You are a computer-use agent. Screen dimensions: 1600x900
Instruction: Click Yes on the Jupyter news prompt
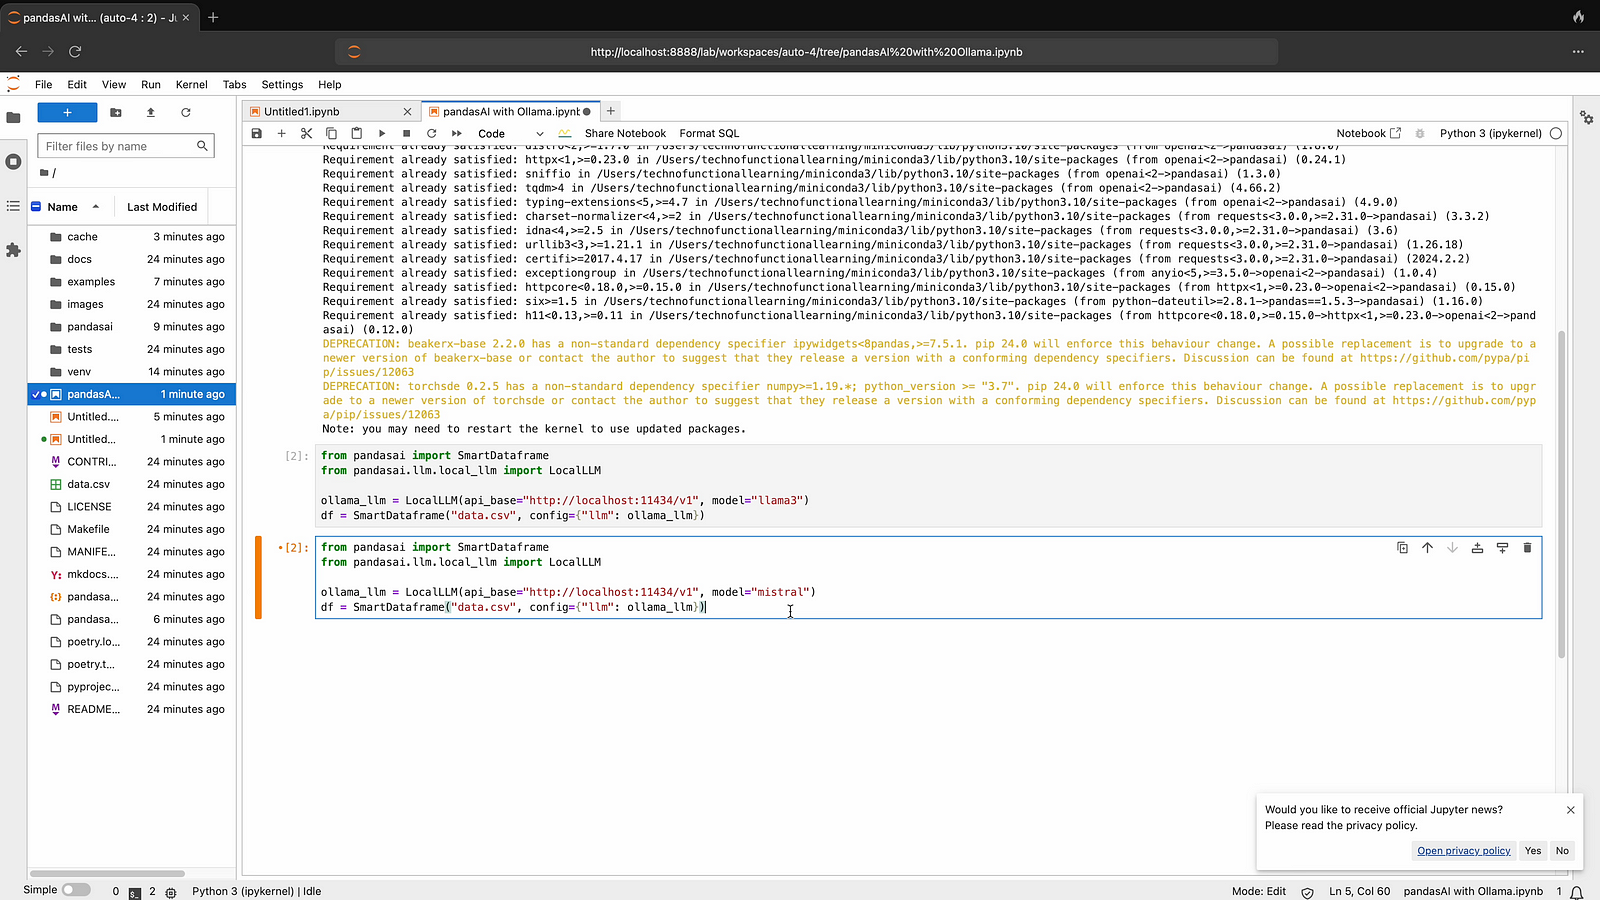(x=1533, y=851)
